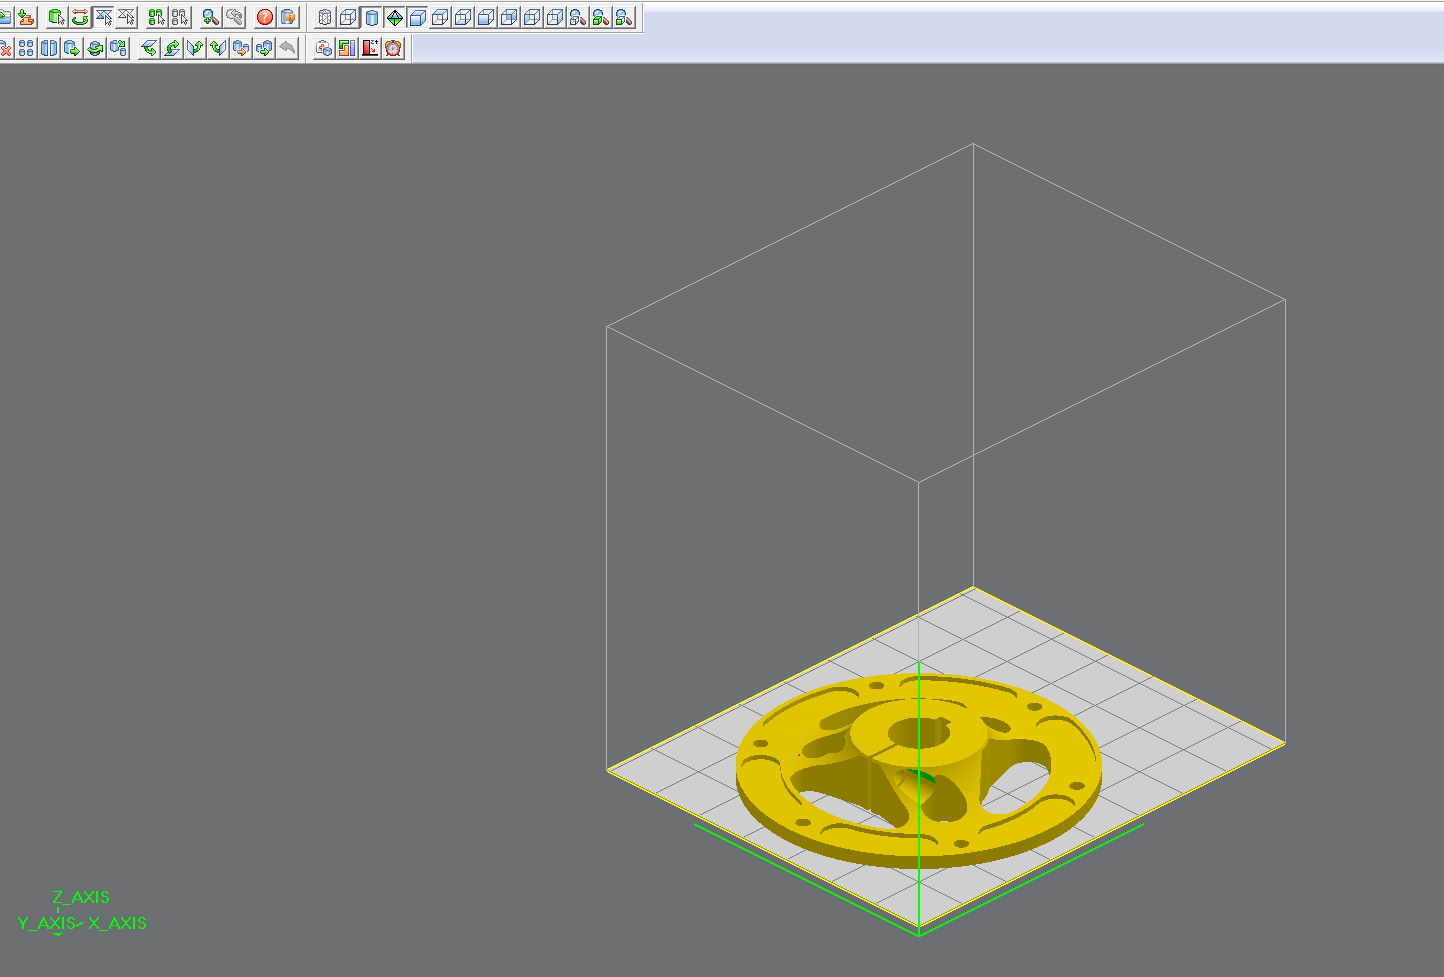The width and height of the screenshot is (1444, 977).
Task: Open the alarm clock build time estimator
Action: click(x=394, y=48)
